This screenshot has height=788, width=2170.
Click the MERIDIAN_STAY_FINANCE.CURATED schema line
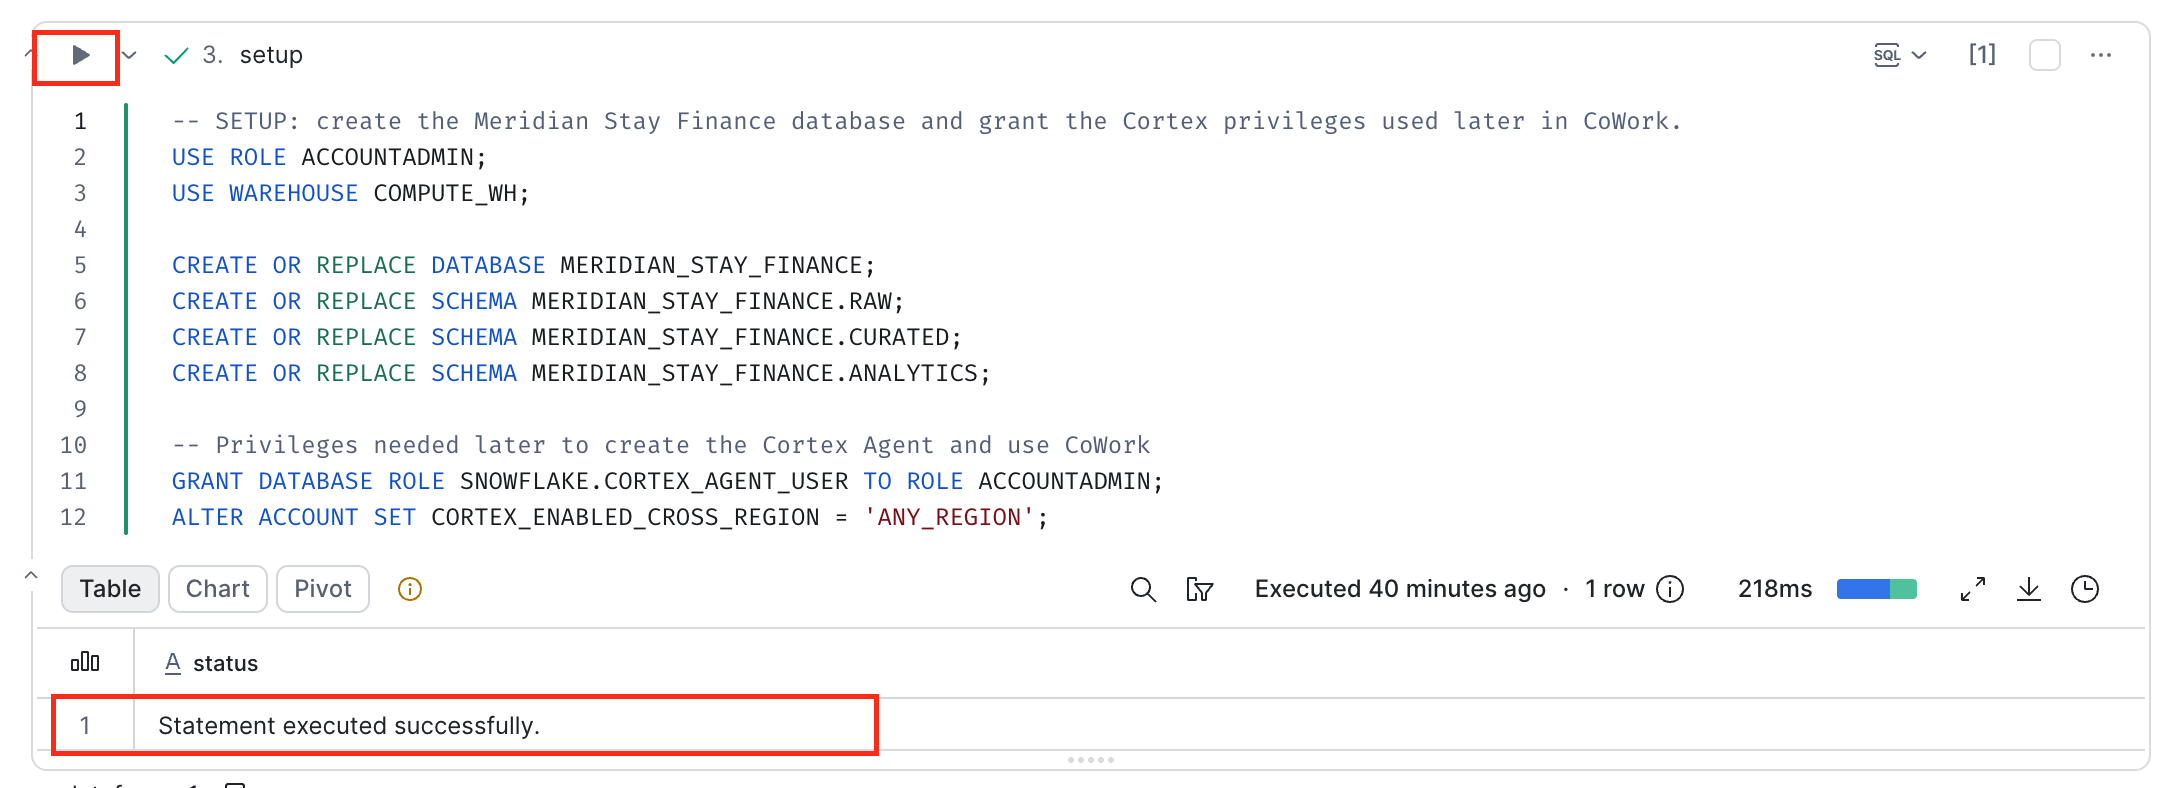pos(566,337)
